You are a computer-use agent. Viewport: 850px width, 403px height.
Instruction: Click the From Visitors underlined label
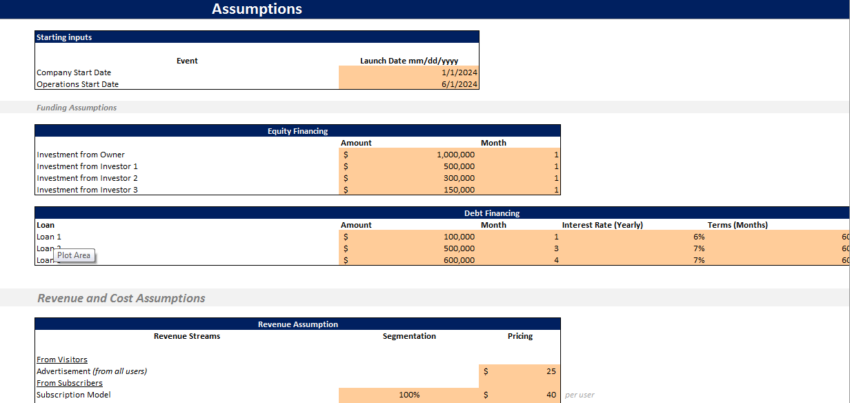pyautogui.click(x=62, y=360)
